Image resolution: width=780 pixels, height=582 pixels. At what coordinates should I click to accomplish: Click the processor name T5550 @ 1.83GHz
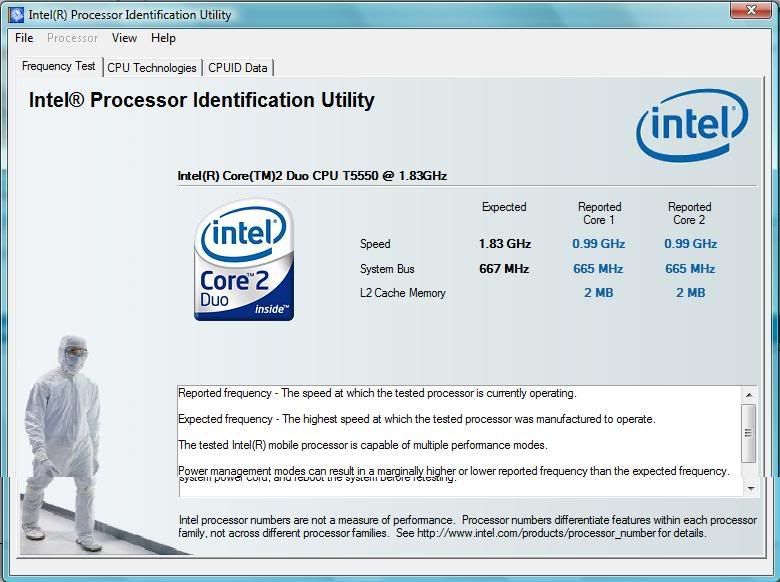pyautogui.click(x=312, y=176)
